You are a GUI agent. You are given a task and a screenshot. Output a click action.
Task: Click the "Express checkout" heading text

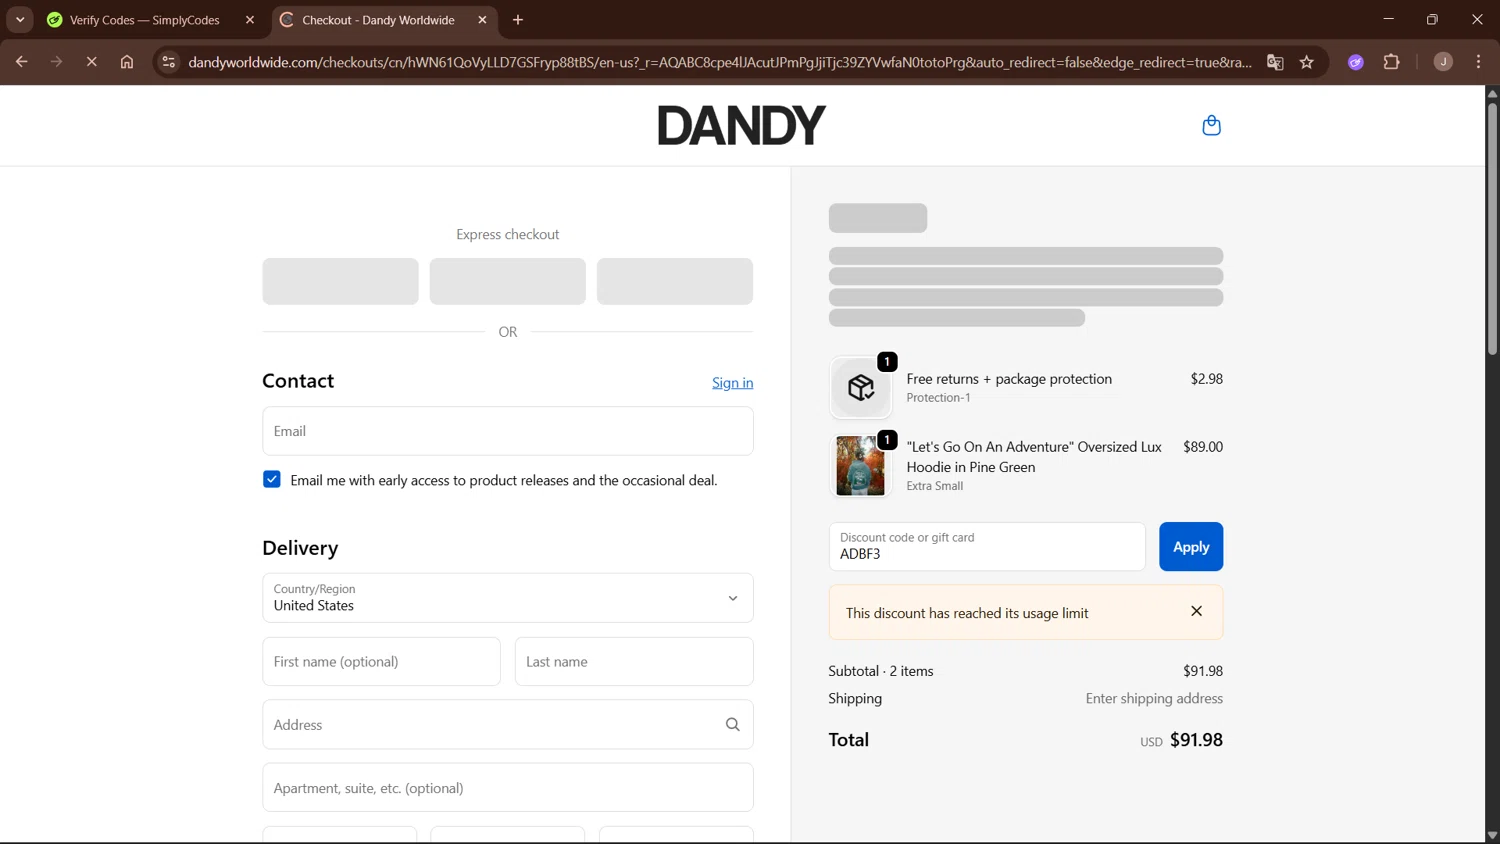pos(508,234)
